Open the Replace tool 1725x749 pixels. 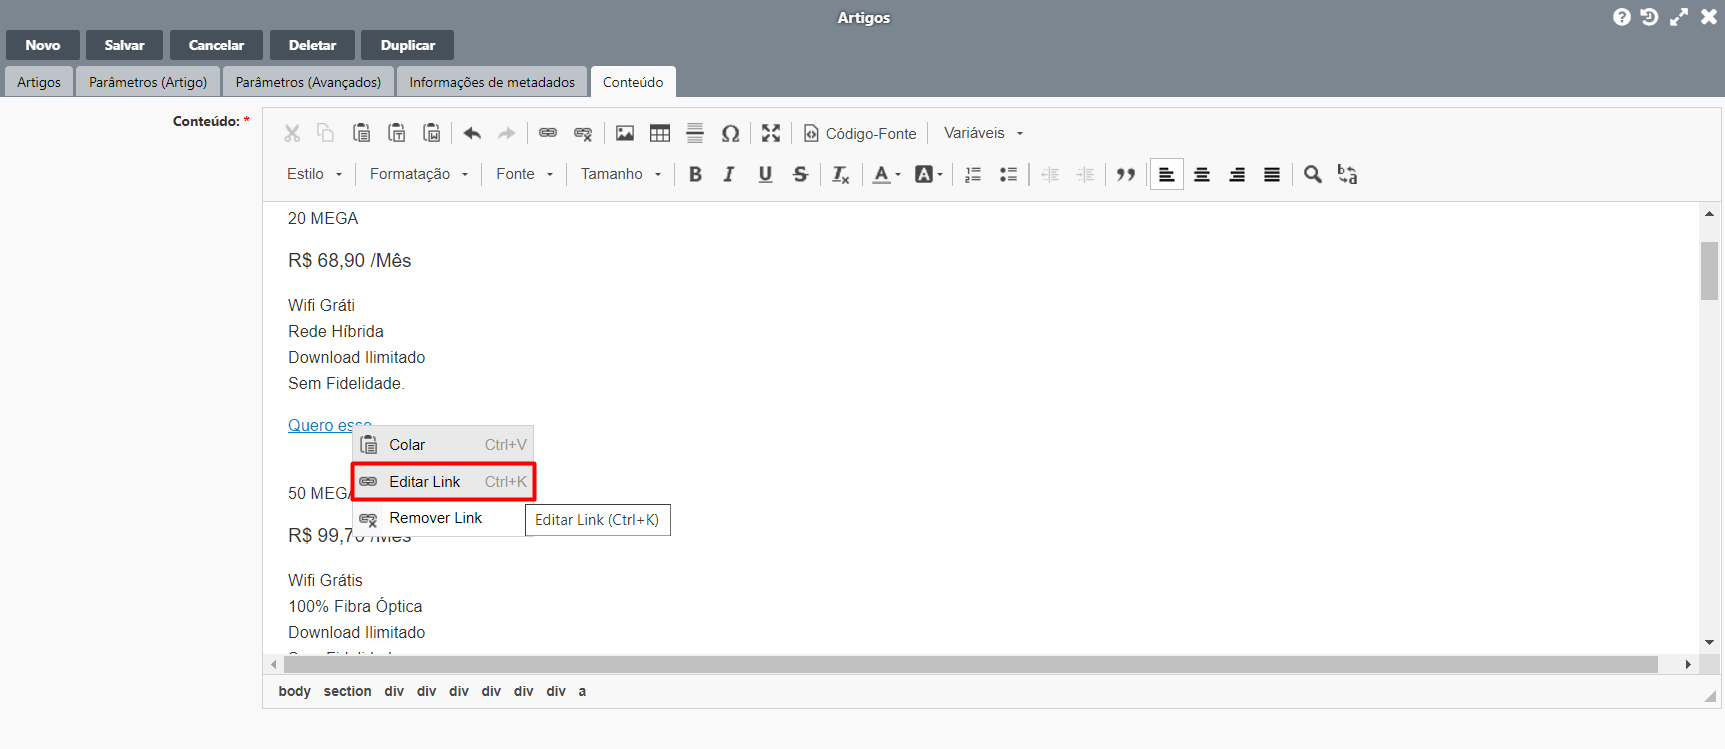point(1348,174)
